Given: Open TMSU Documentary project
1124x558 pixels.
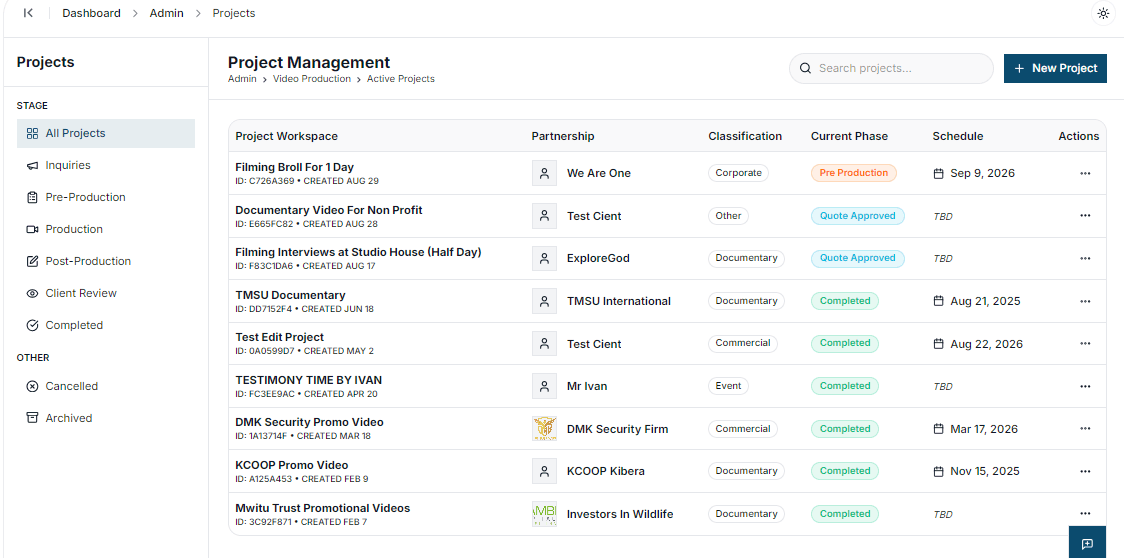Looking at the screenshot, I should point(290,295).
